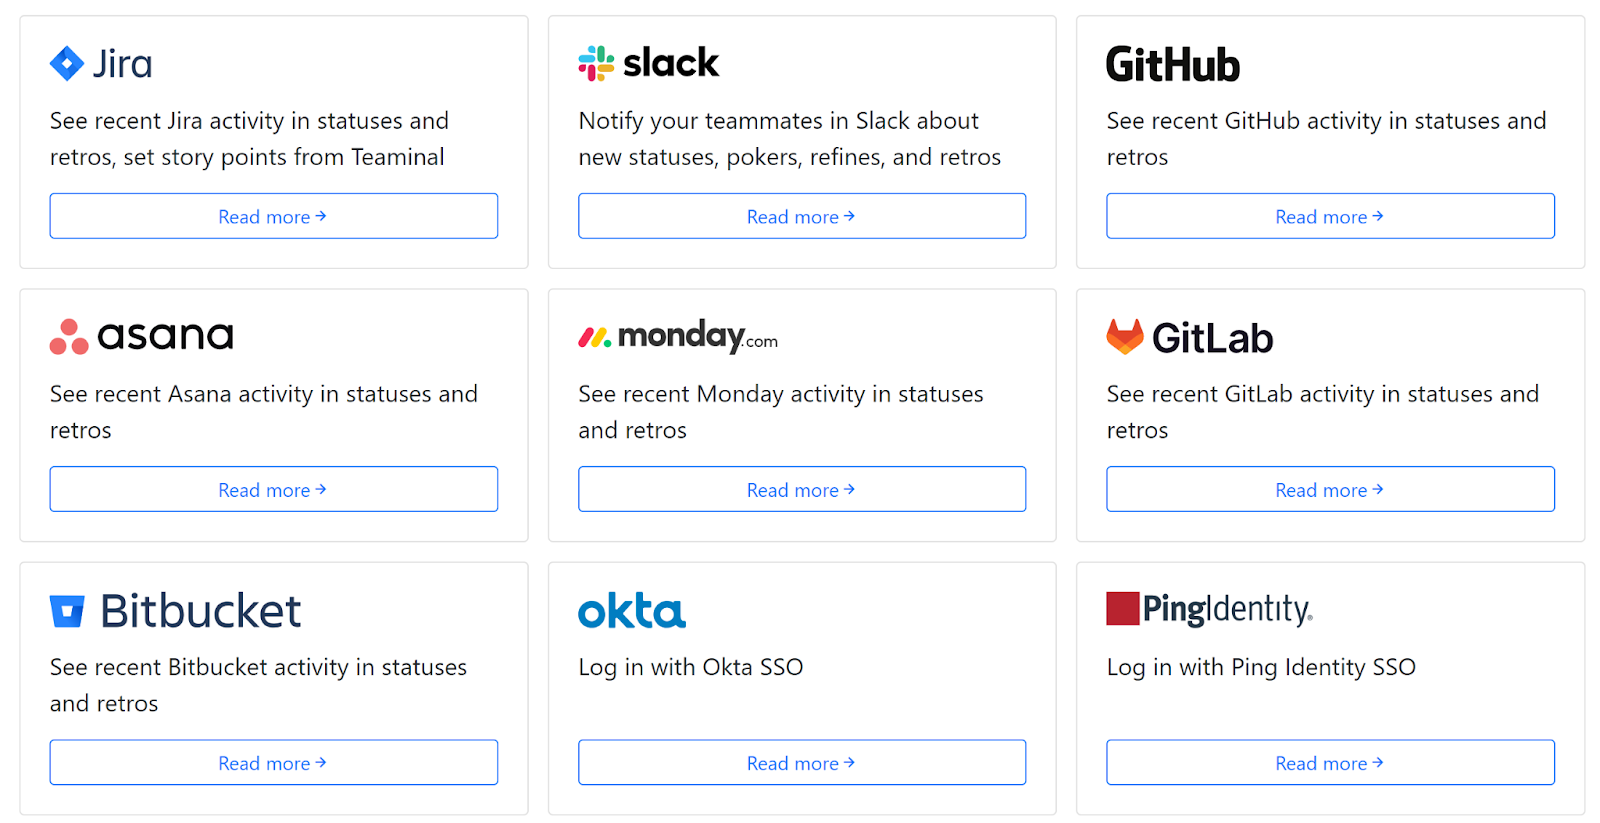Click the Slack card description text

[789, 139]
